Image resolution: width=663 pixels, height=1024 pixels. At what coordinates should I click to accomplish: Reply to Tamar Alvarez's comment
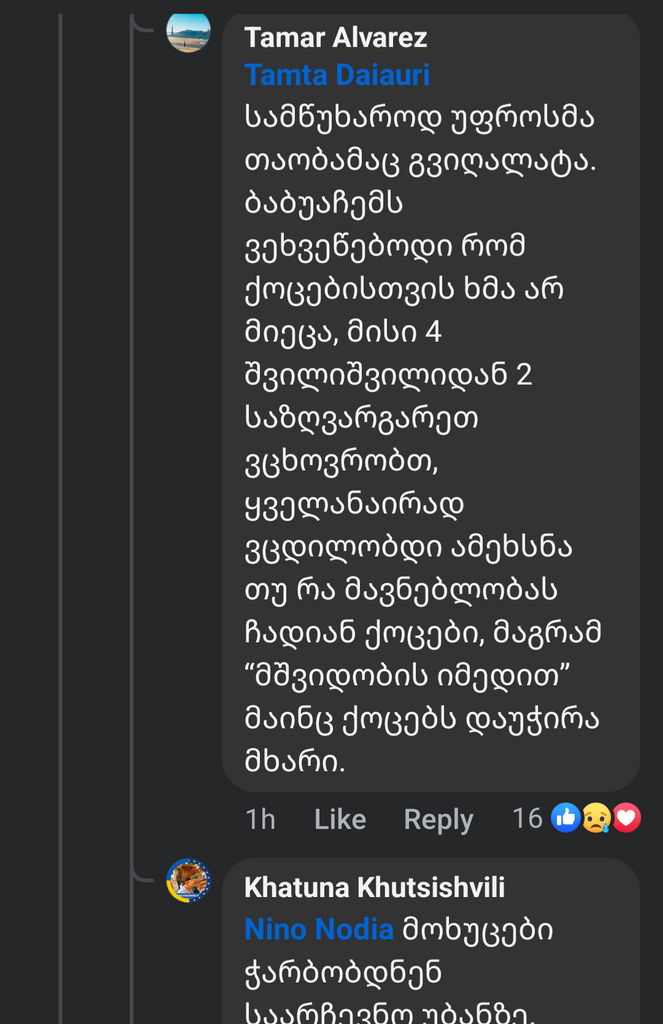(438, 819)
